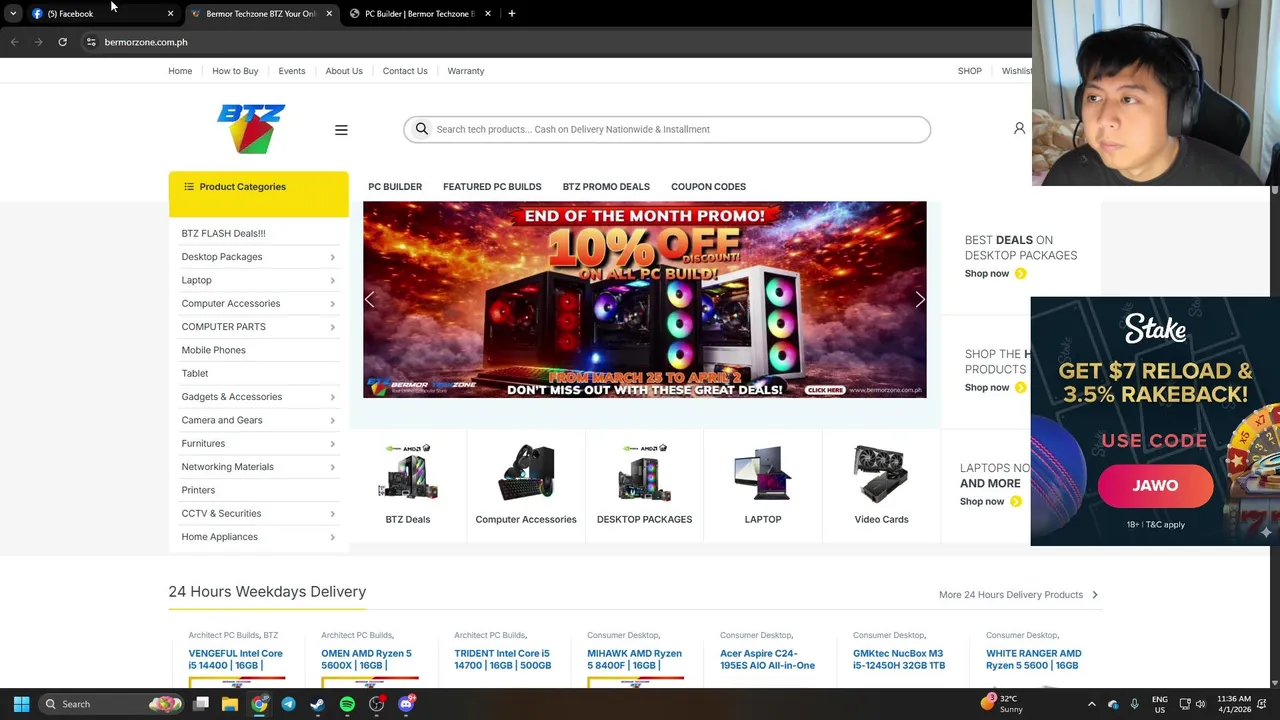The width and height of the screenshot is (1280, 720).
Task: Click the JAWO code button on Stake ad
Action: [x=1155, y=486]
